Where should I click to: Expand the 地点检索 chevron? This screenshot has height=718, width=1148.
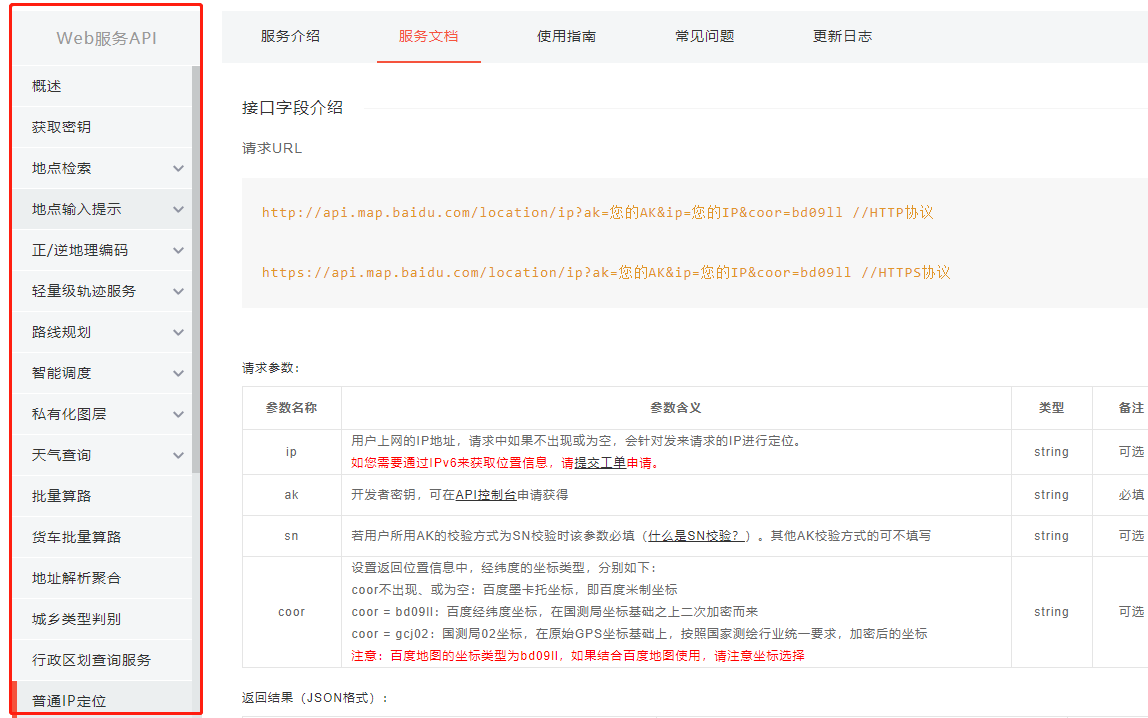(x=178, y=168)
